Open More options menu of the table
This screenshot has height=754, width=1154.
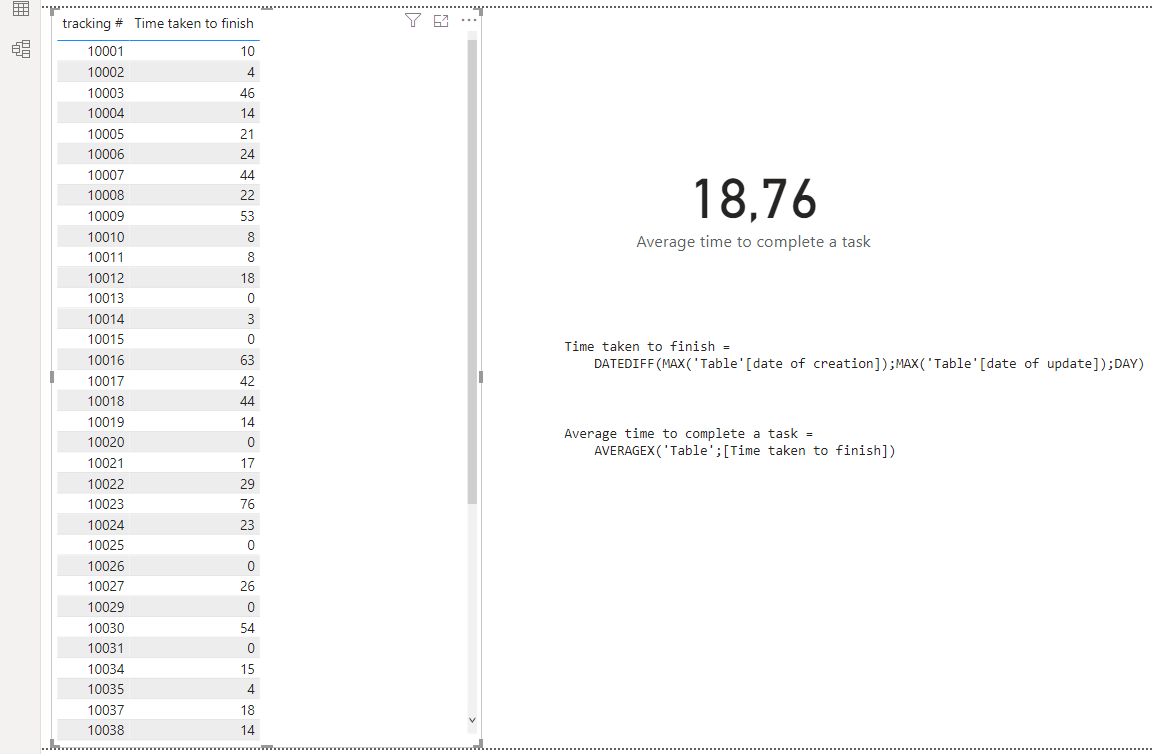pyautogui.click(x=468, y=20)
